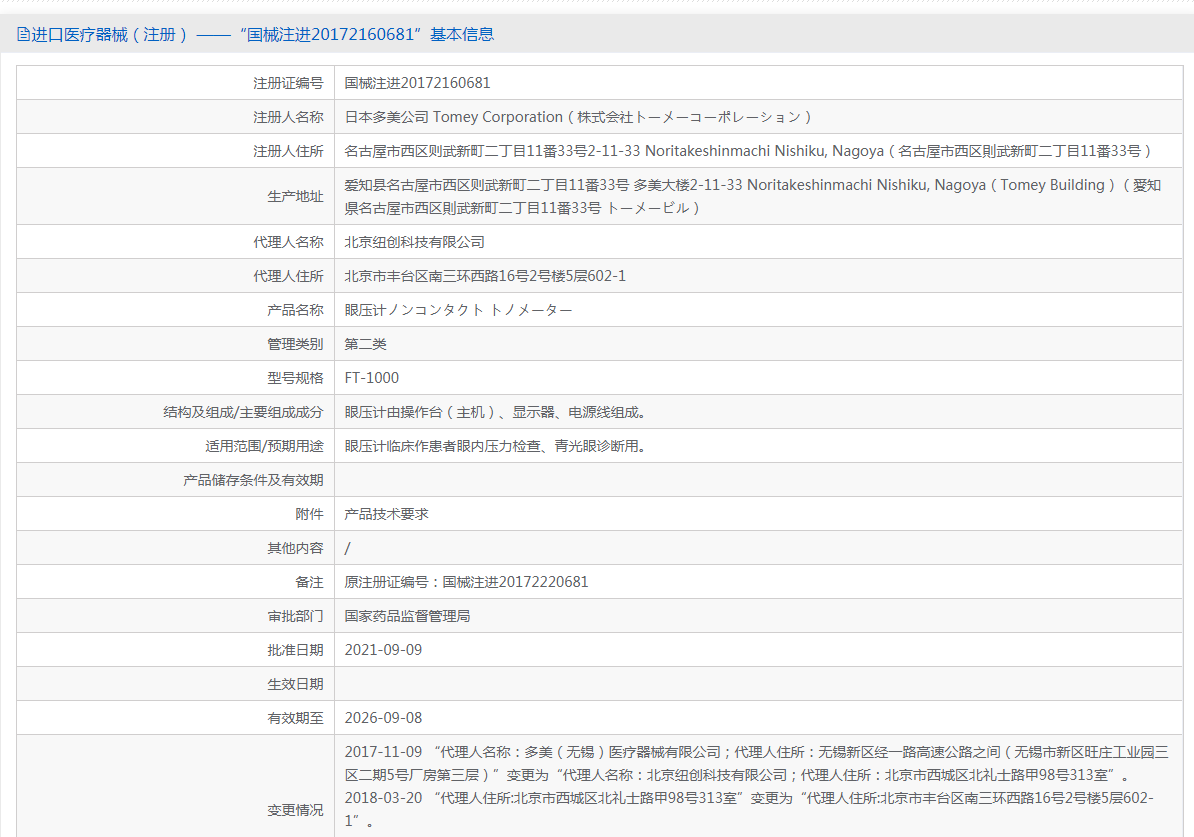This screenshot has width=1194, height=837.
Task: Select the 注册证编号 value 国械注进20172160681
Action: click(x=417, y=83)
